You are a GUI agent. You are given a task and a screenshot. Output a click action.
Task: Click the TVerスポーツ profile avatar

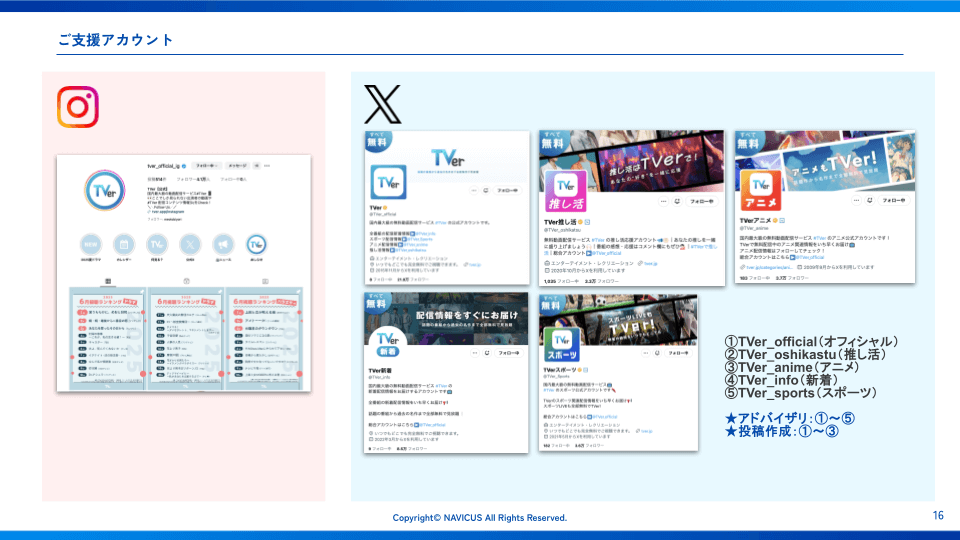[x=561, y=345]
